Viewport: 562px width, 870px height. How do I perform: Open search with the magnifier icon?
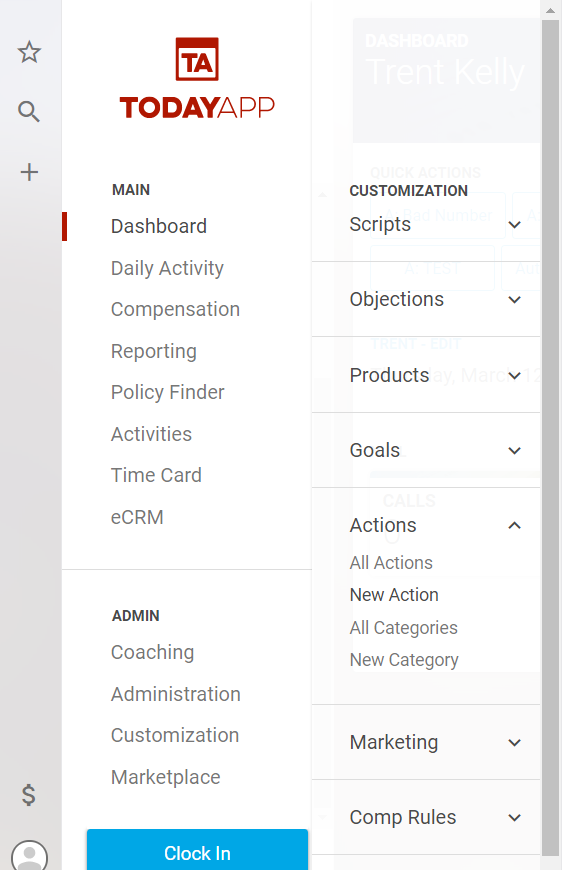point(29,112)
